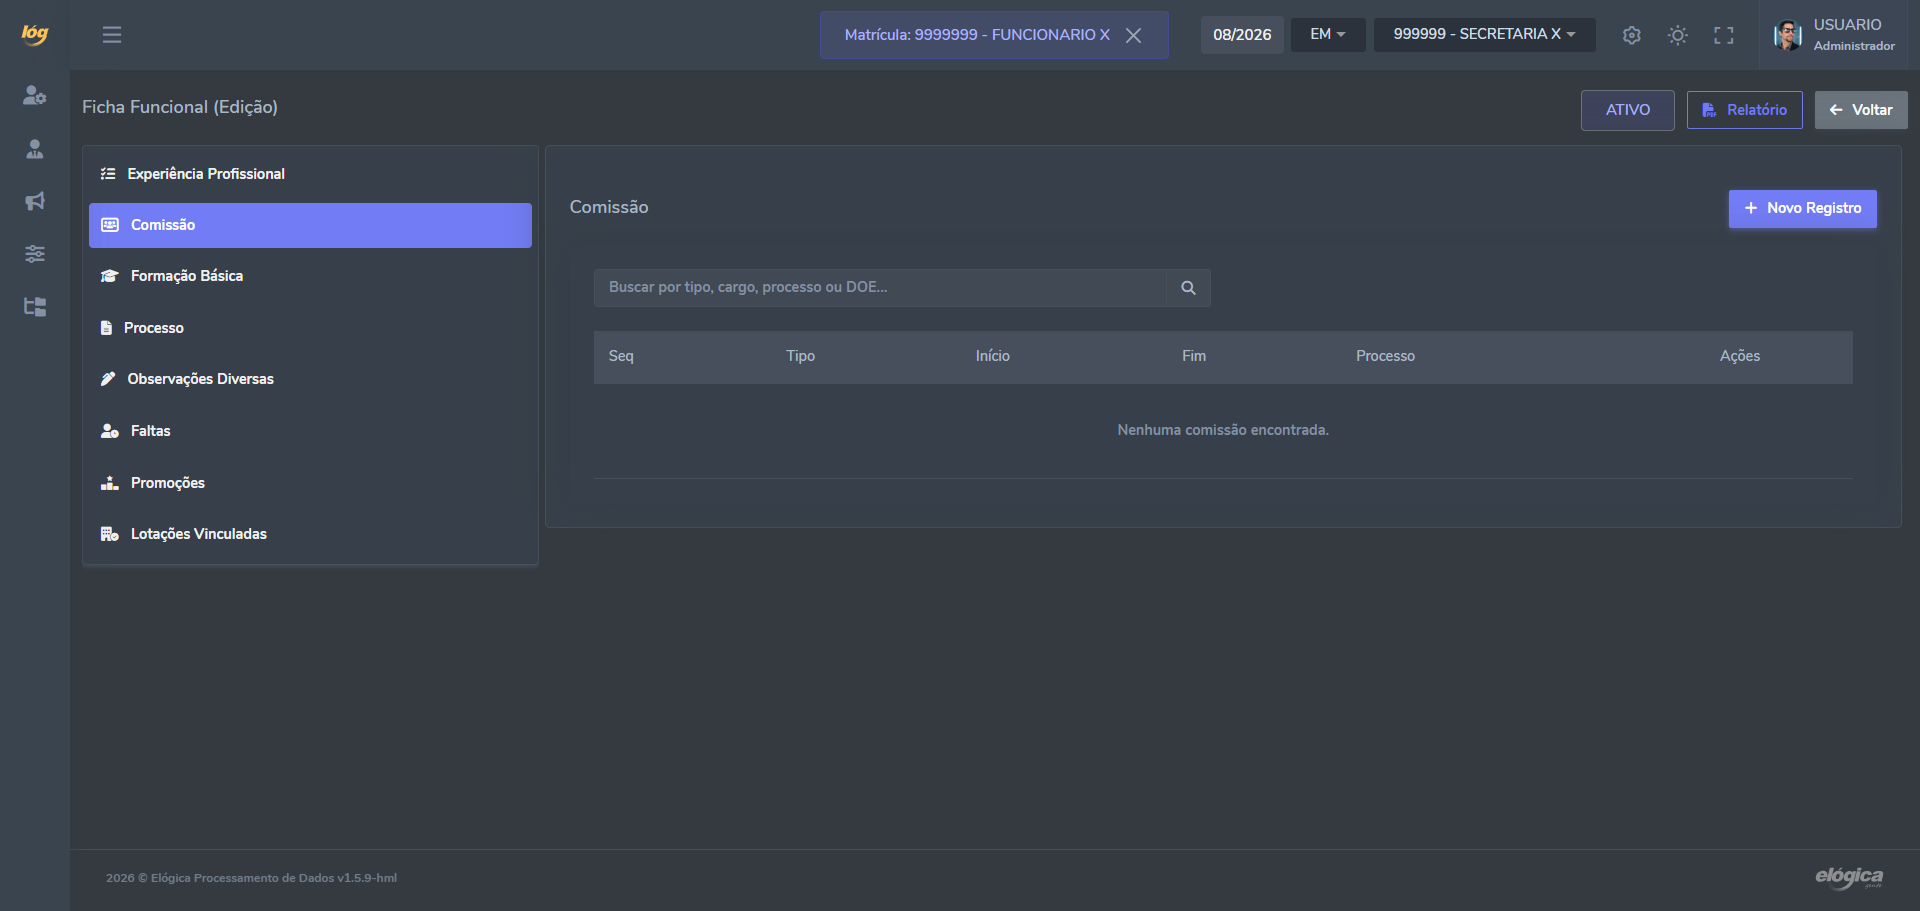Click the Início column header

[993, 356]
